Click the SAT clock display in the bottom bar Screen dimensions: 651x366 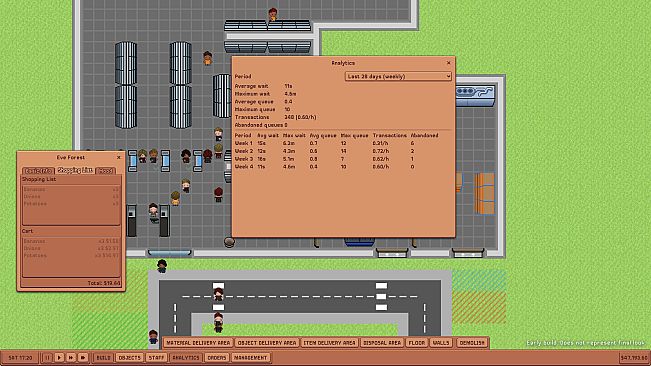coord(20,357)
